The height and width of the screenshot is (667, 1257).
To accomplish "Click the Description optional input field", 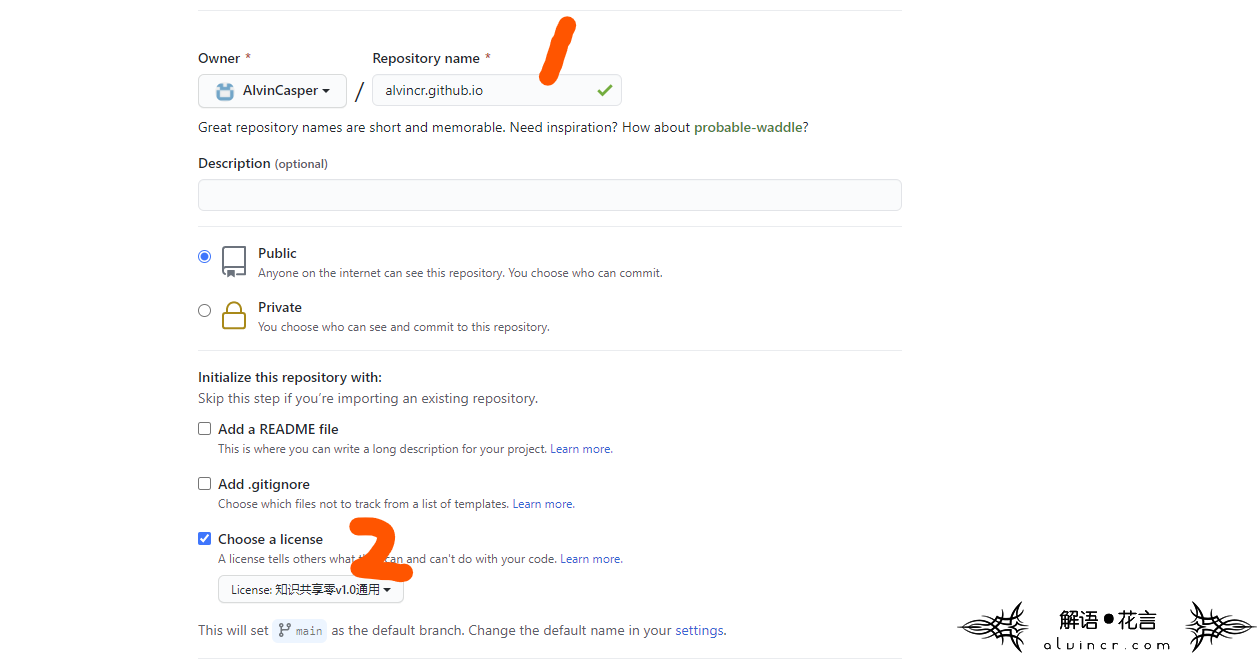I will pos(550,195).
